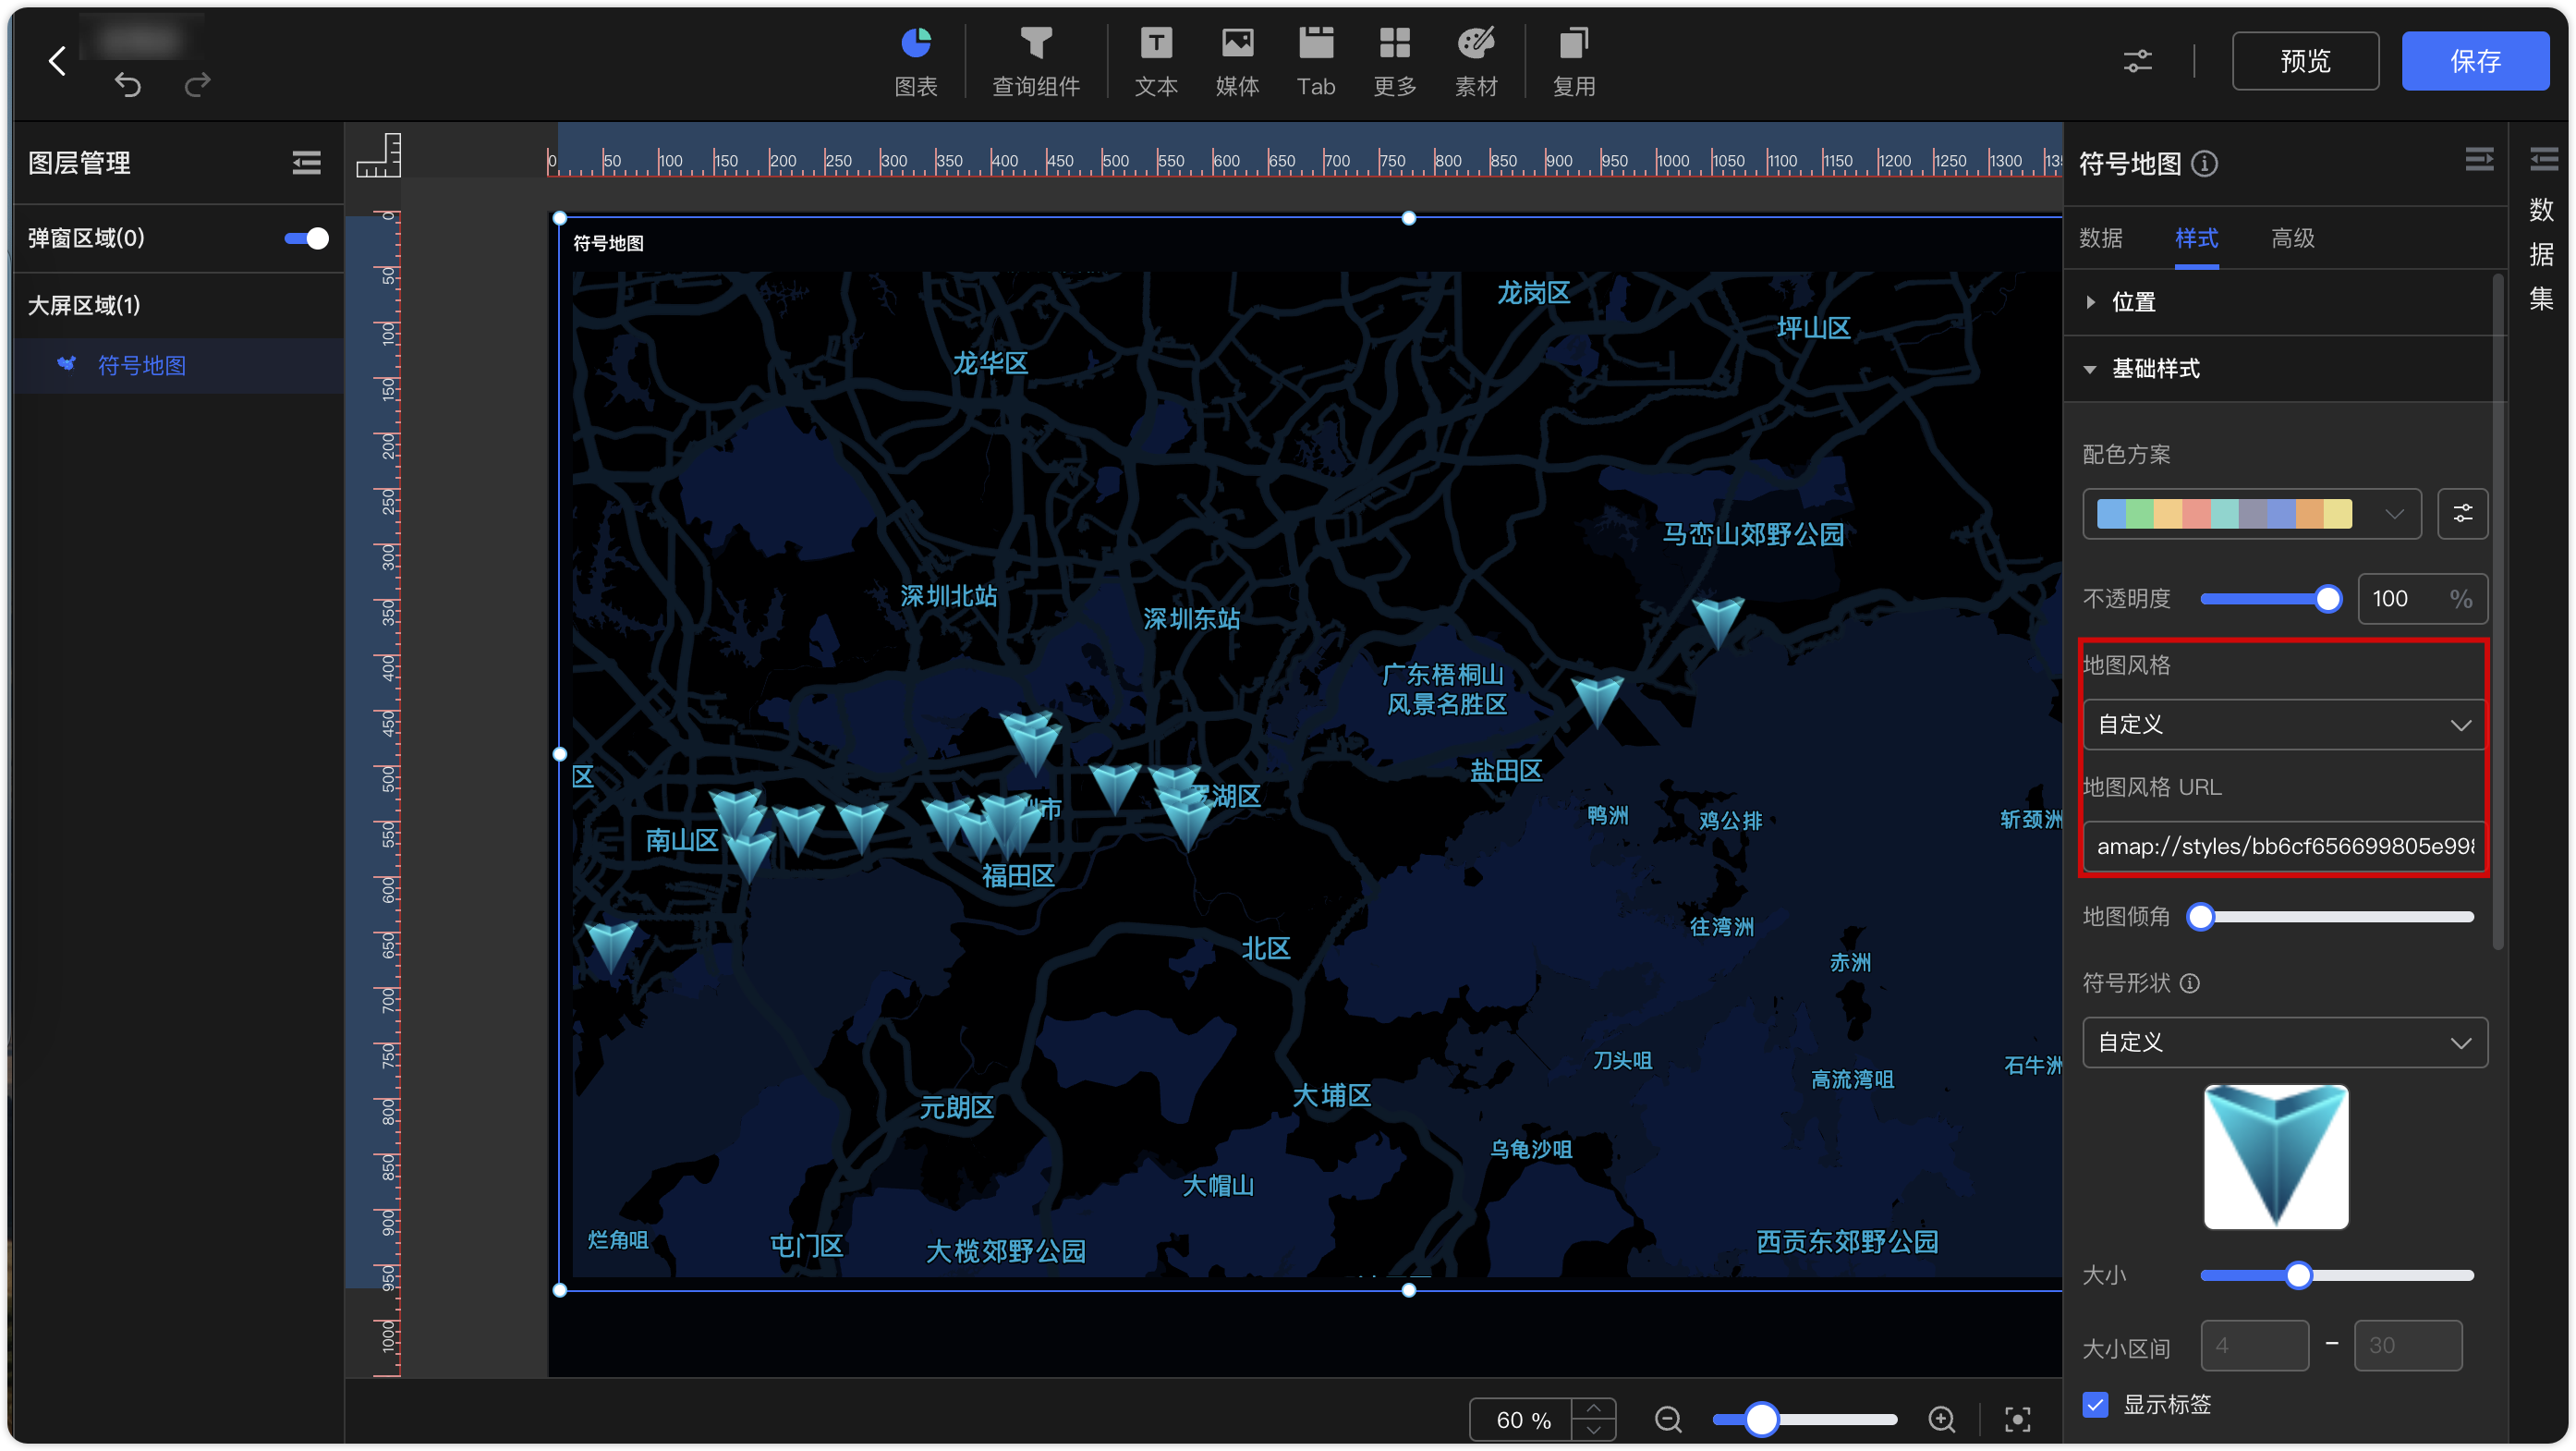Open the 图表 chart component menu

point(915,62)
